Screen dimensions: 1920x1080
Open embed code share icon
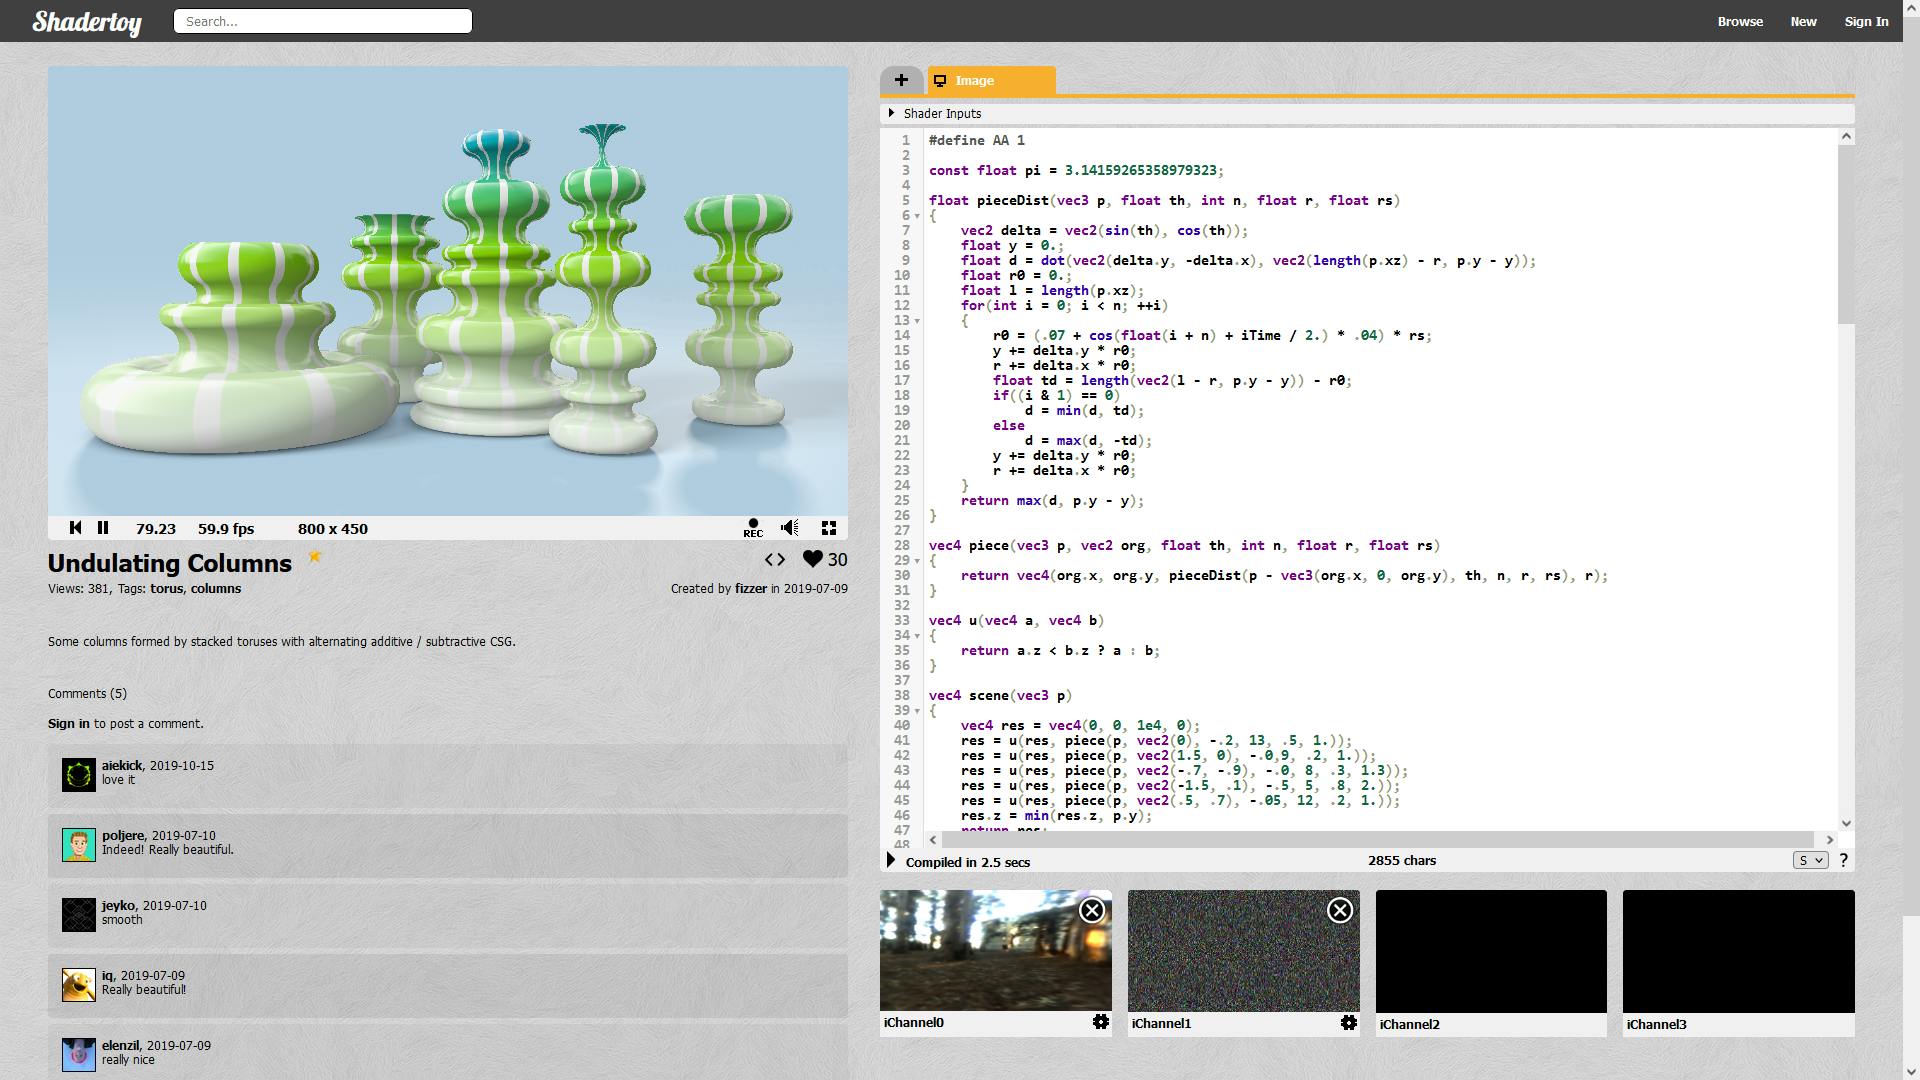(x=775, y=560)
